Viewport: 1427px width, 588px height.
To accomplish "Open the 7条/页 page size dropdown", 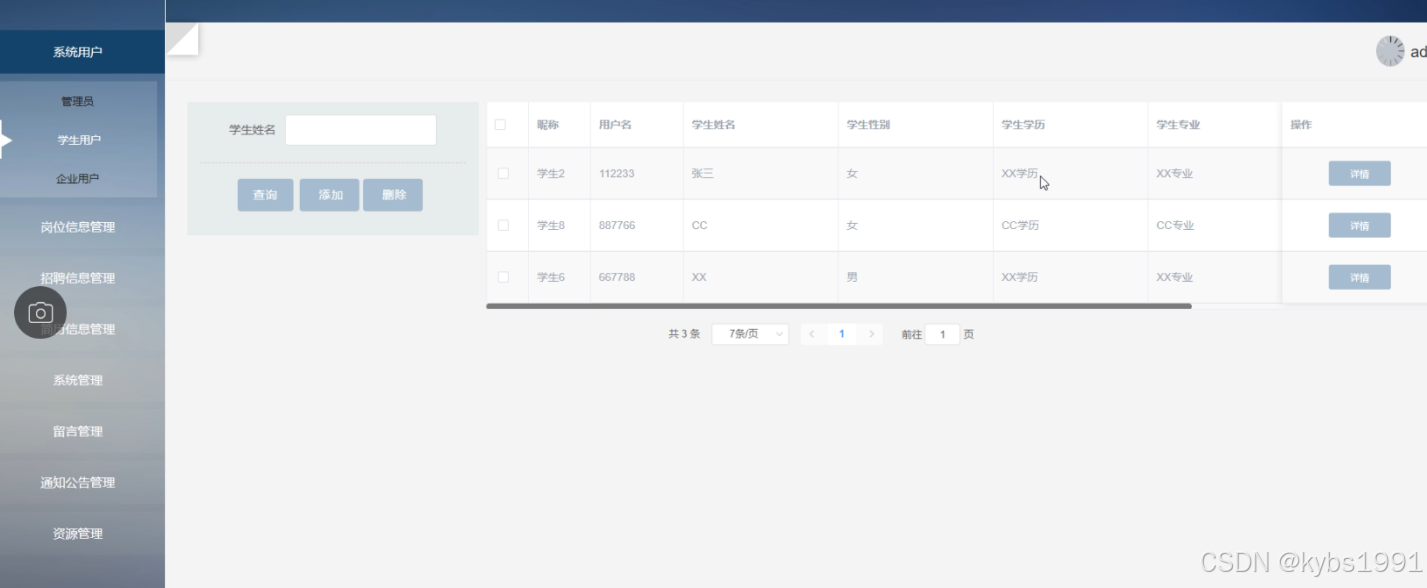I will [750, 334].
